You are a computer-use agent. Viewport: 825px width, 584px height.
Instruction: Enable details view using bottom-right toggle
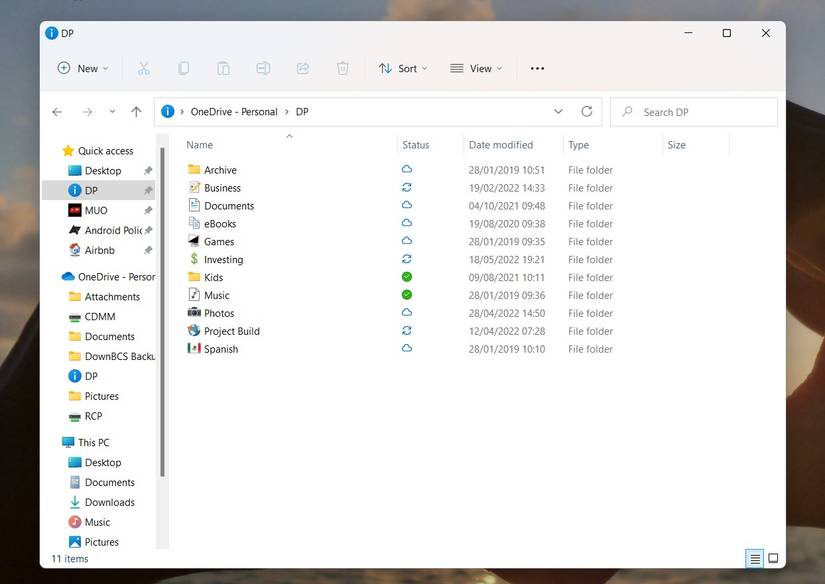tap(753, 558)
